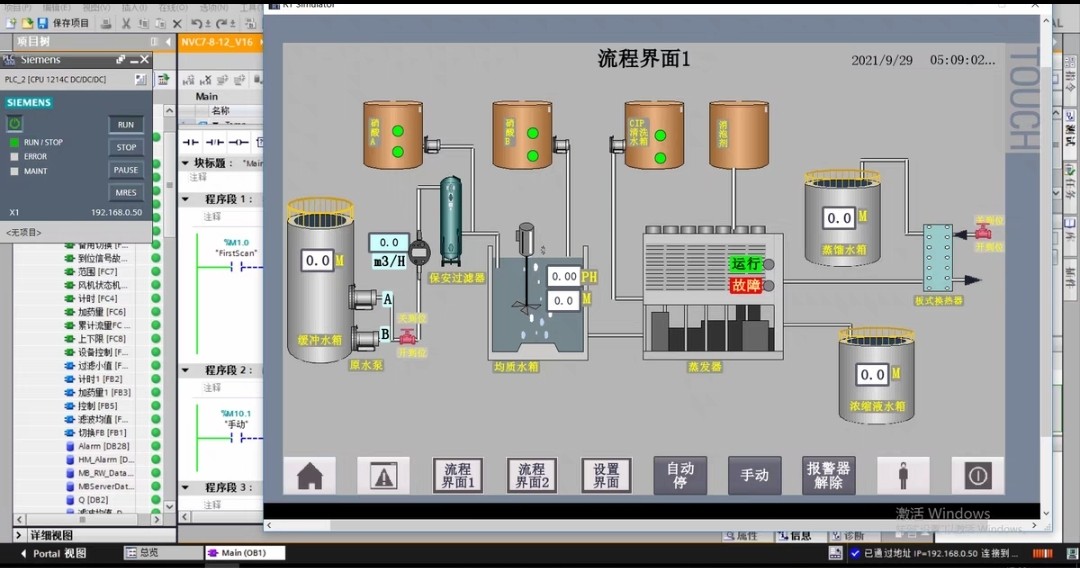Click the mixer agitator motor icon
Image resolution: width=1080 pixels, height=568 pixels.
(x=526, y=240)
